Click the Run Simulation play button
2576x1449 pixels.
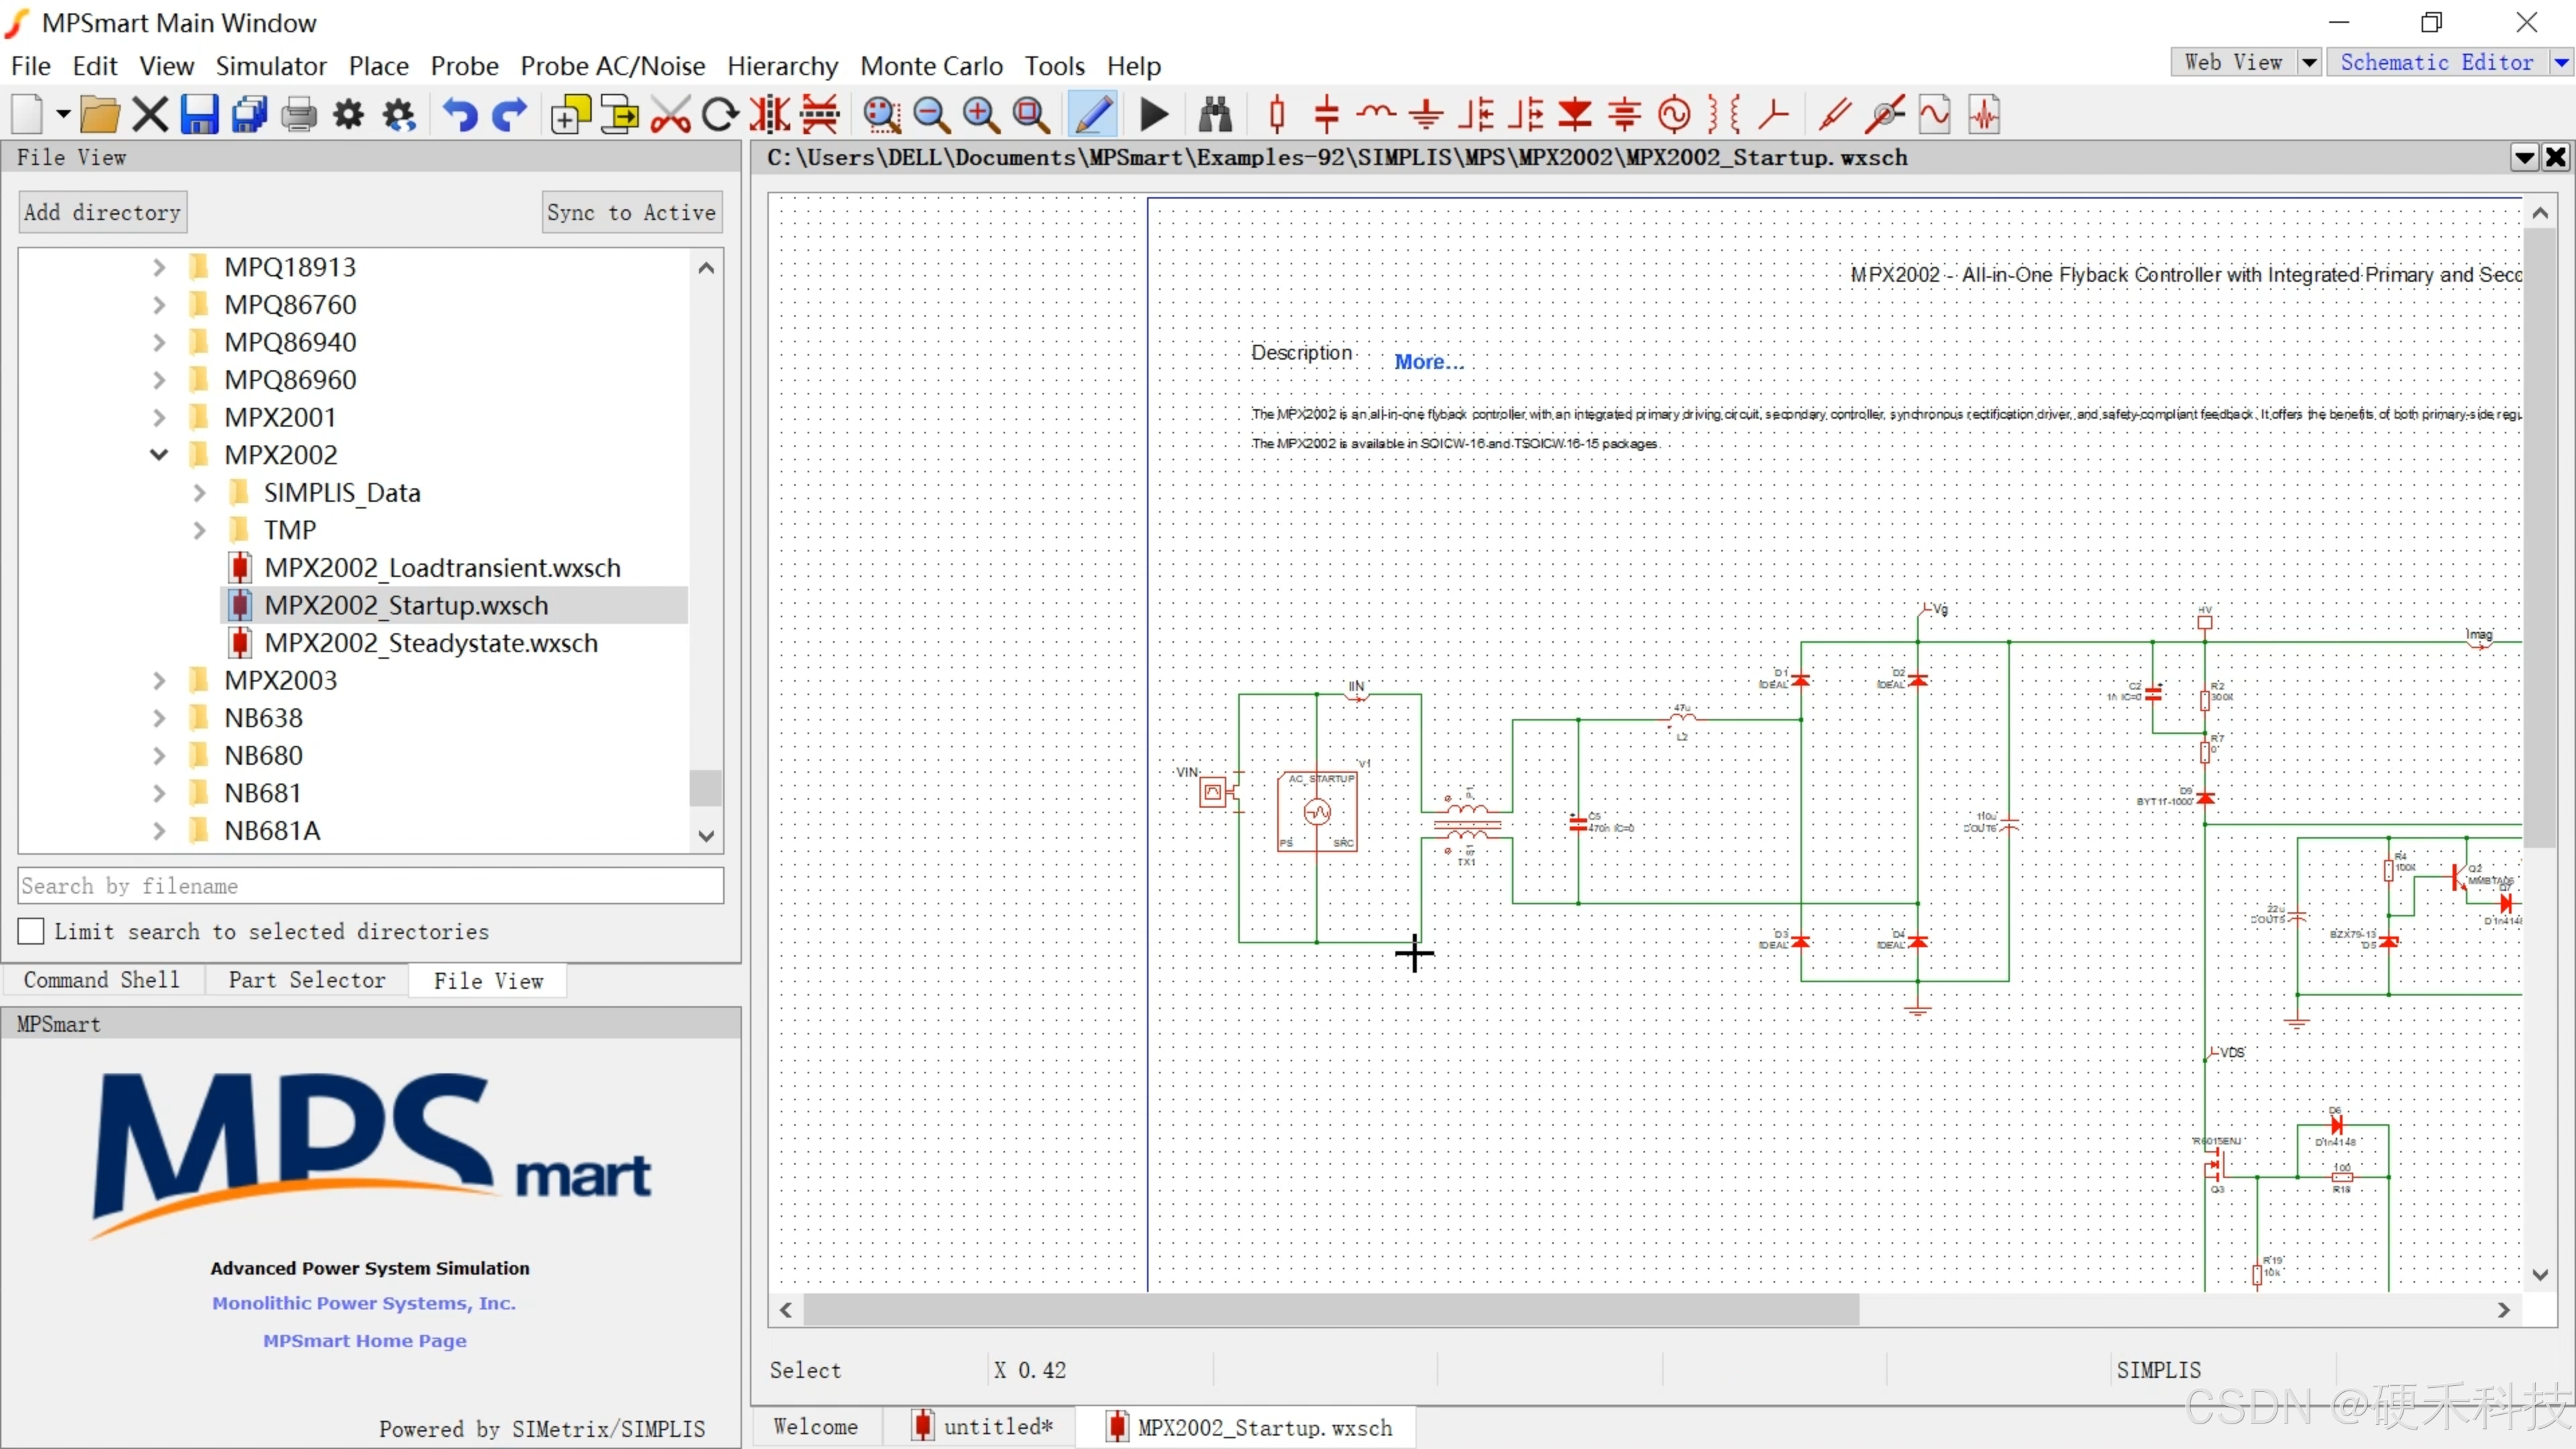click(1153, 115)
